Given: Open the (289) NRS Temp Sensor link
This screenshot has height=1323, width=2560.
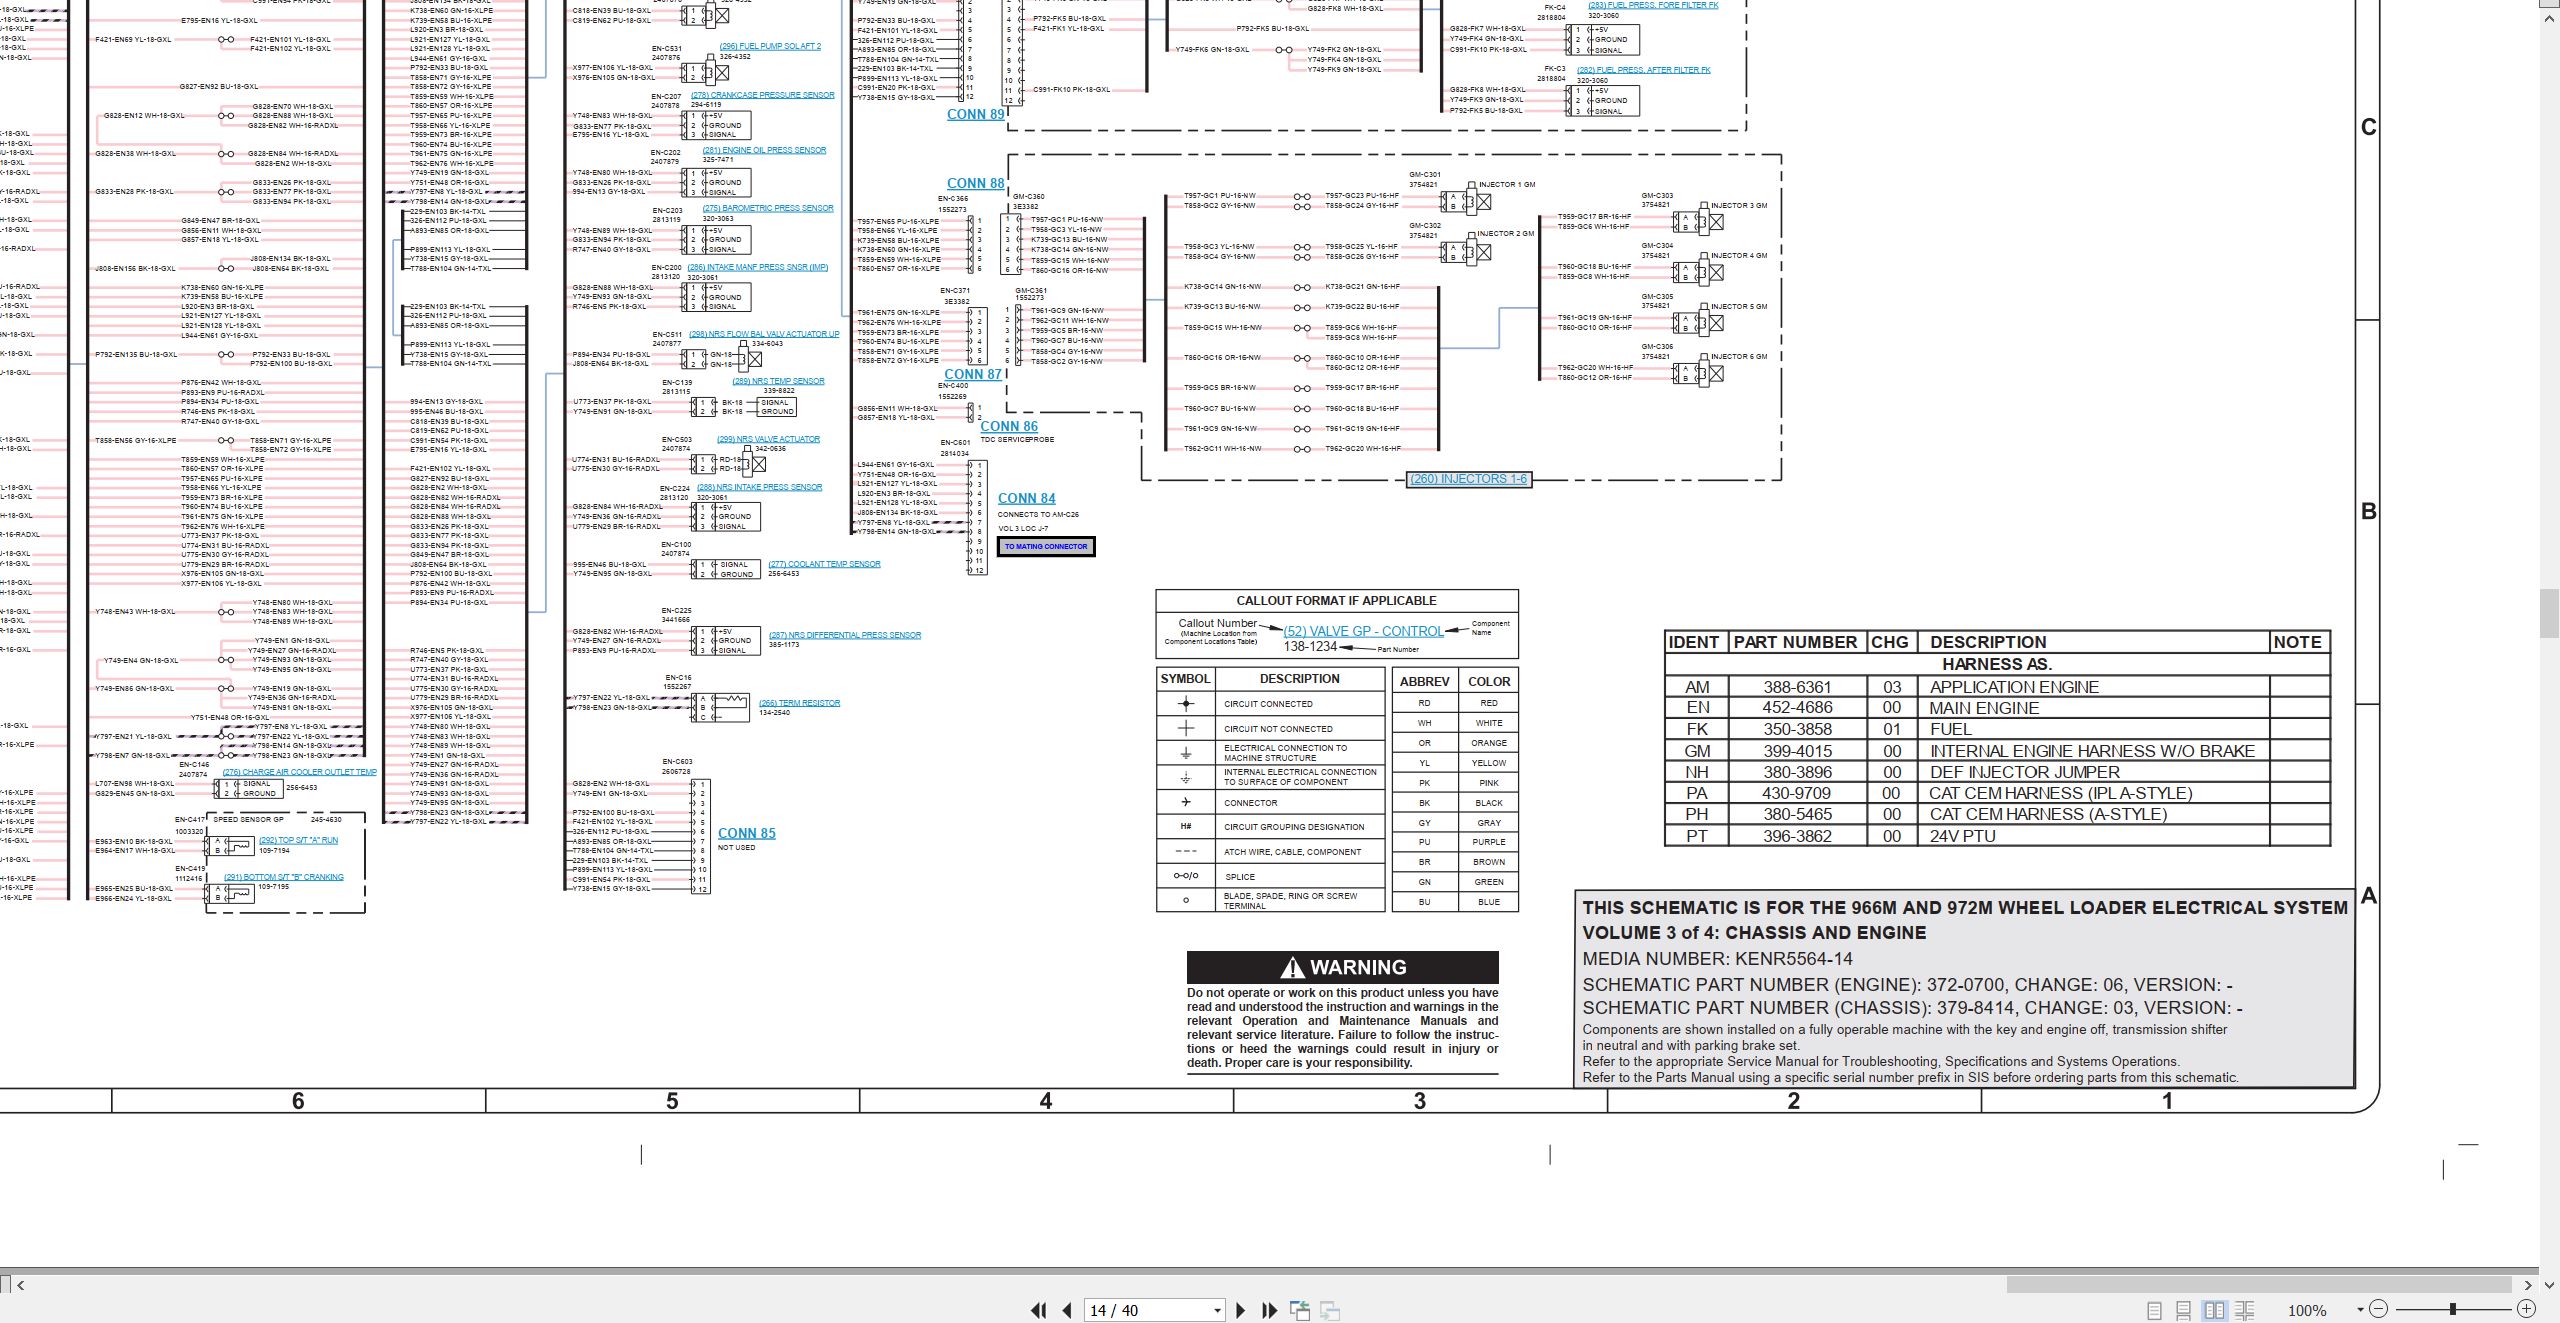Looking at the screenshot, I should (778, 381).
